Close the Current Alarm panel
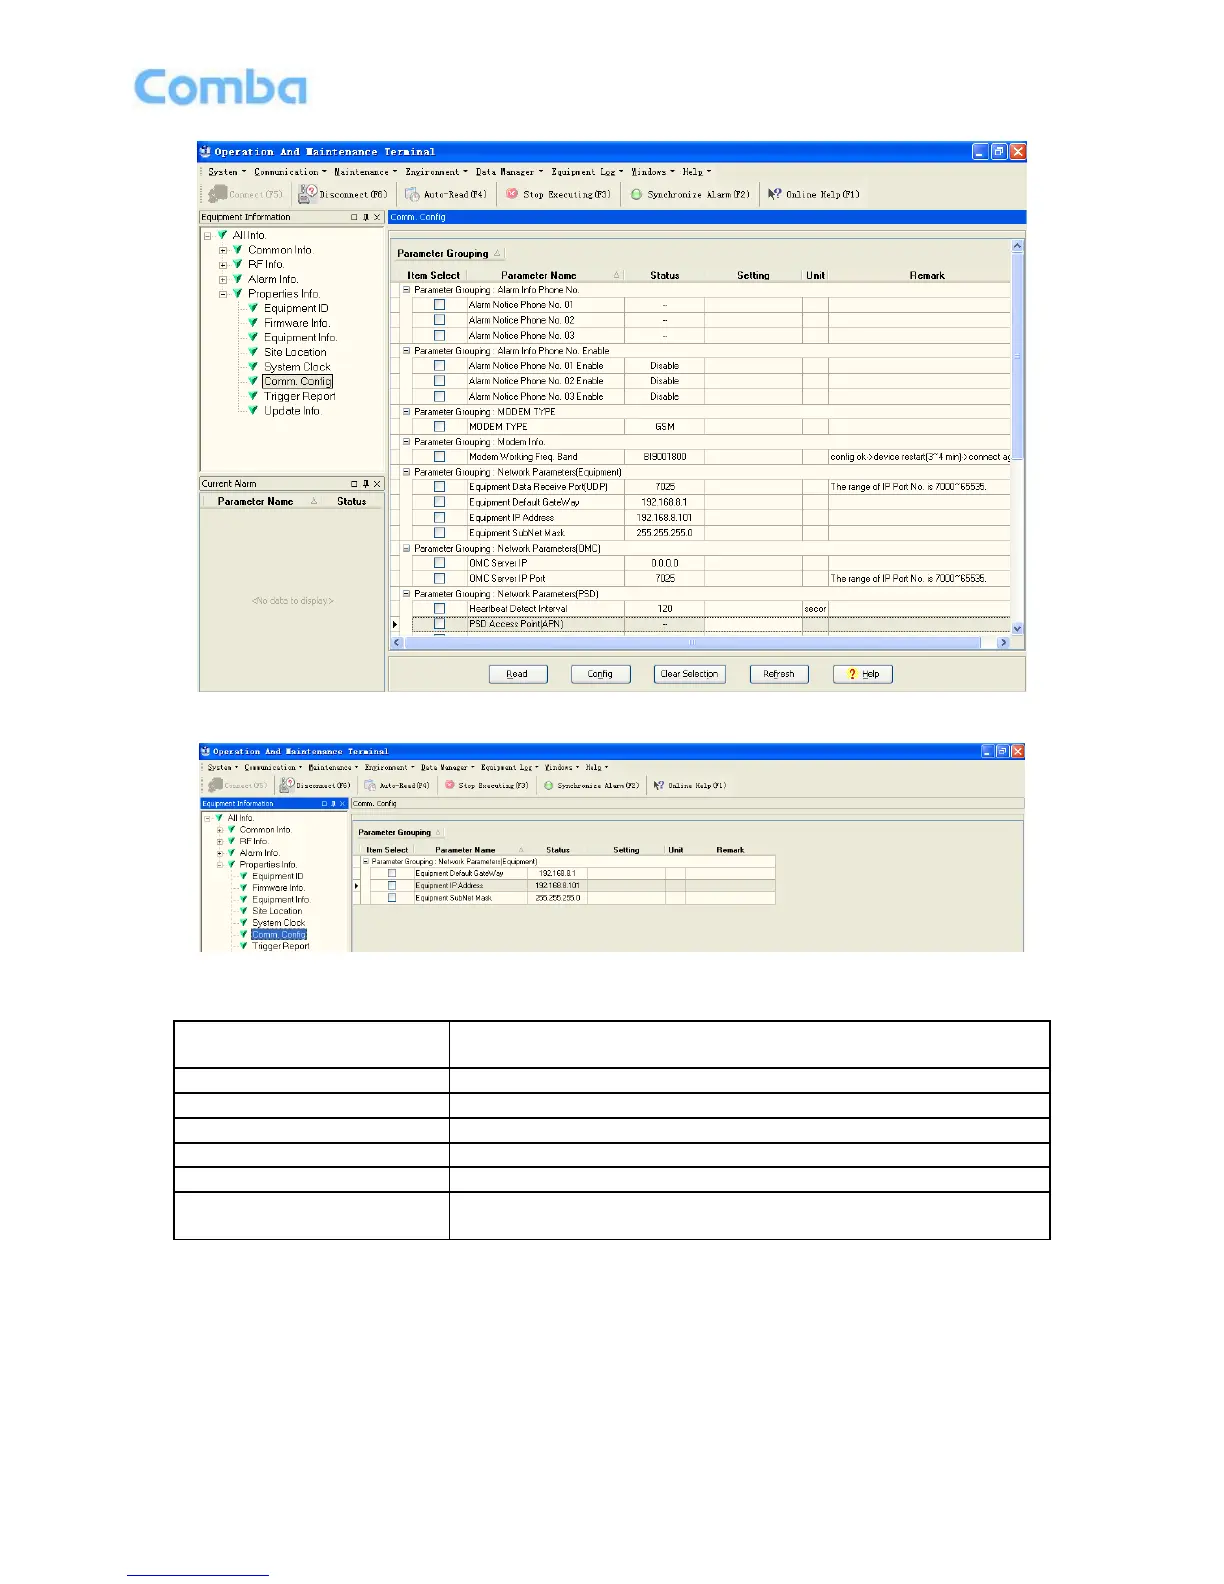Screen dimensions: 1224x1584 [377, 484]
